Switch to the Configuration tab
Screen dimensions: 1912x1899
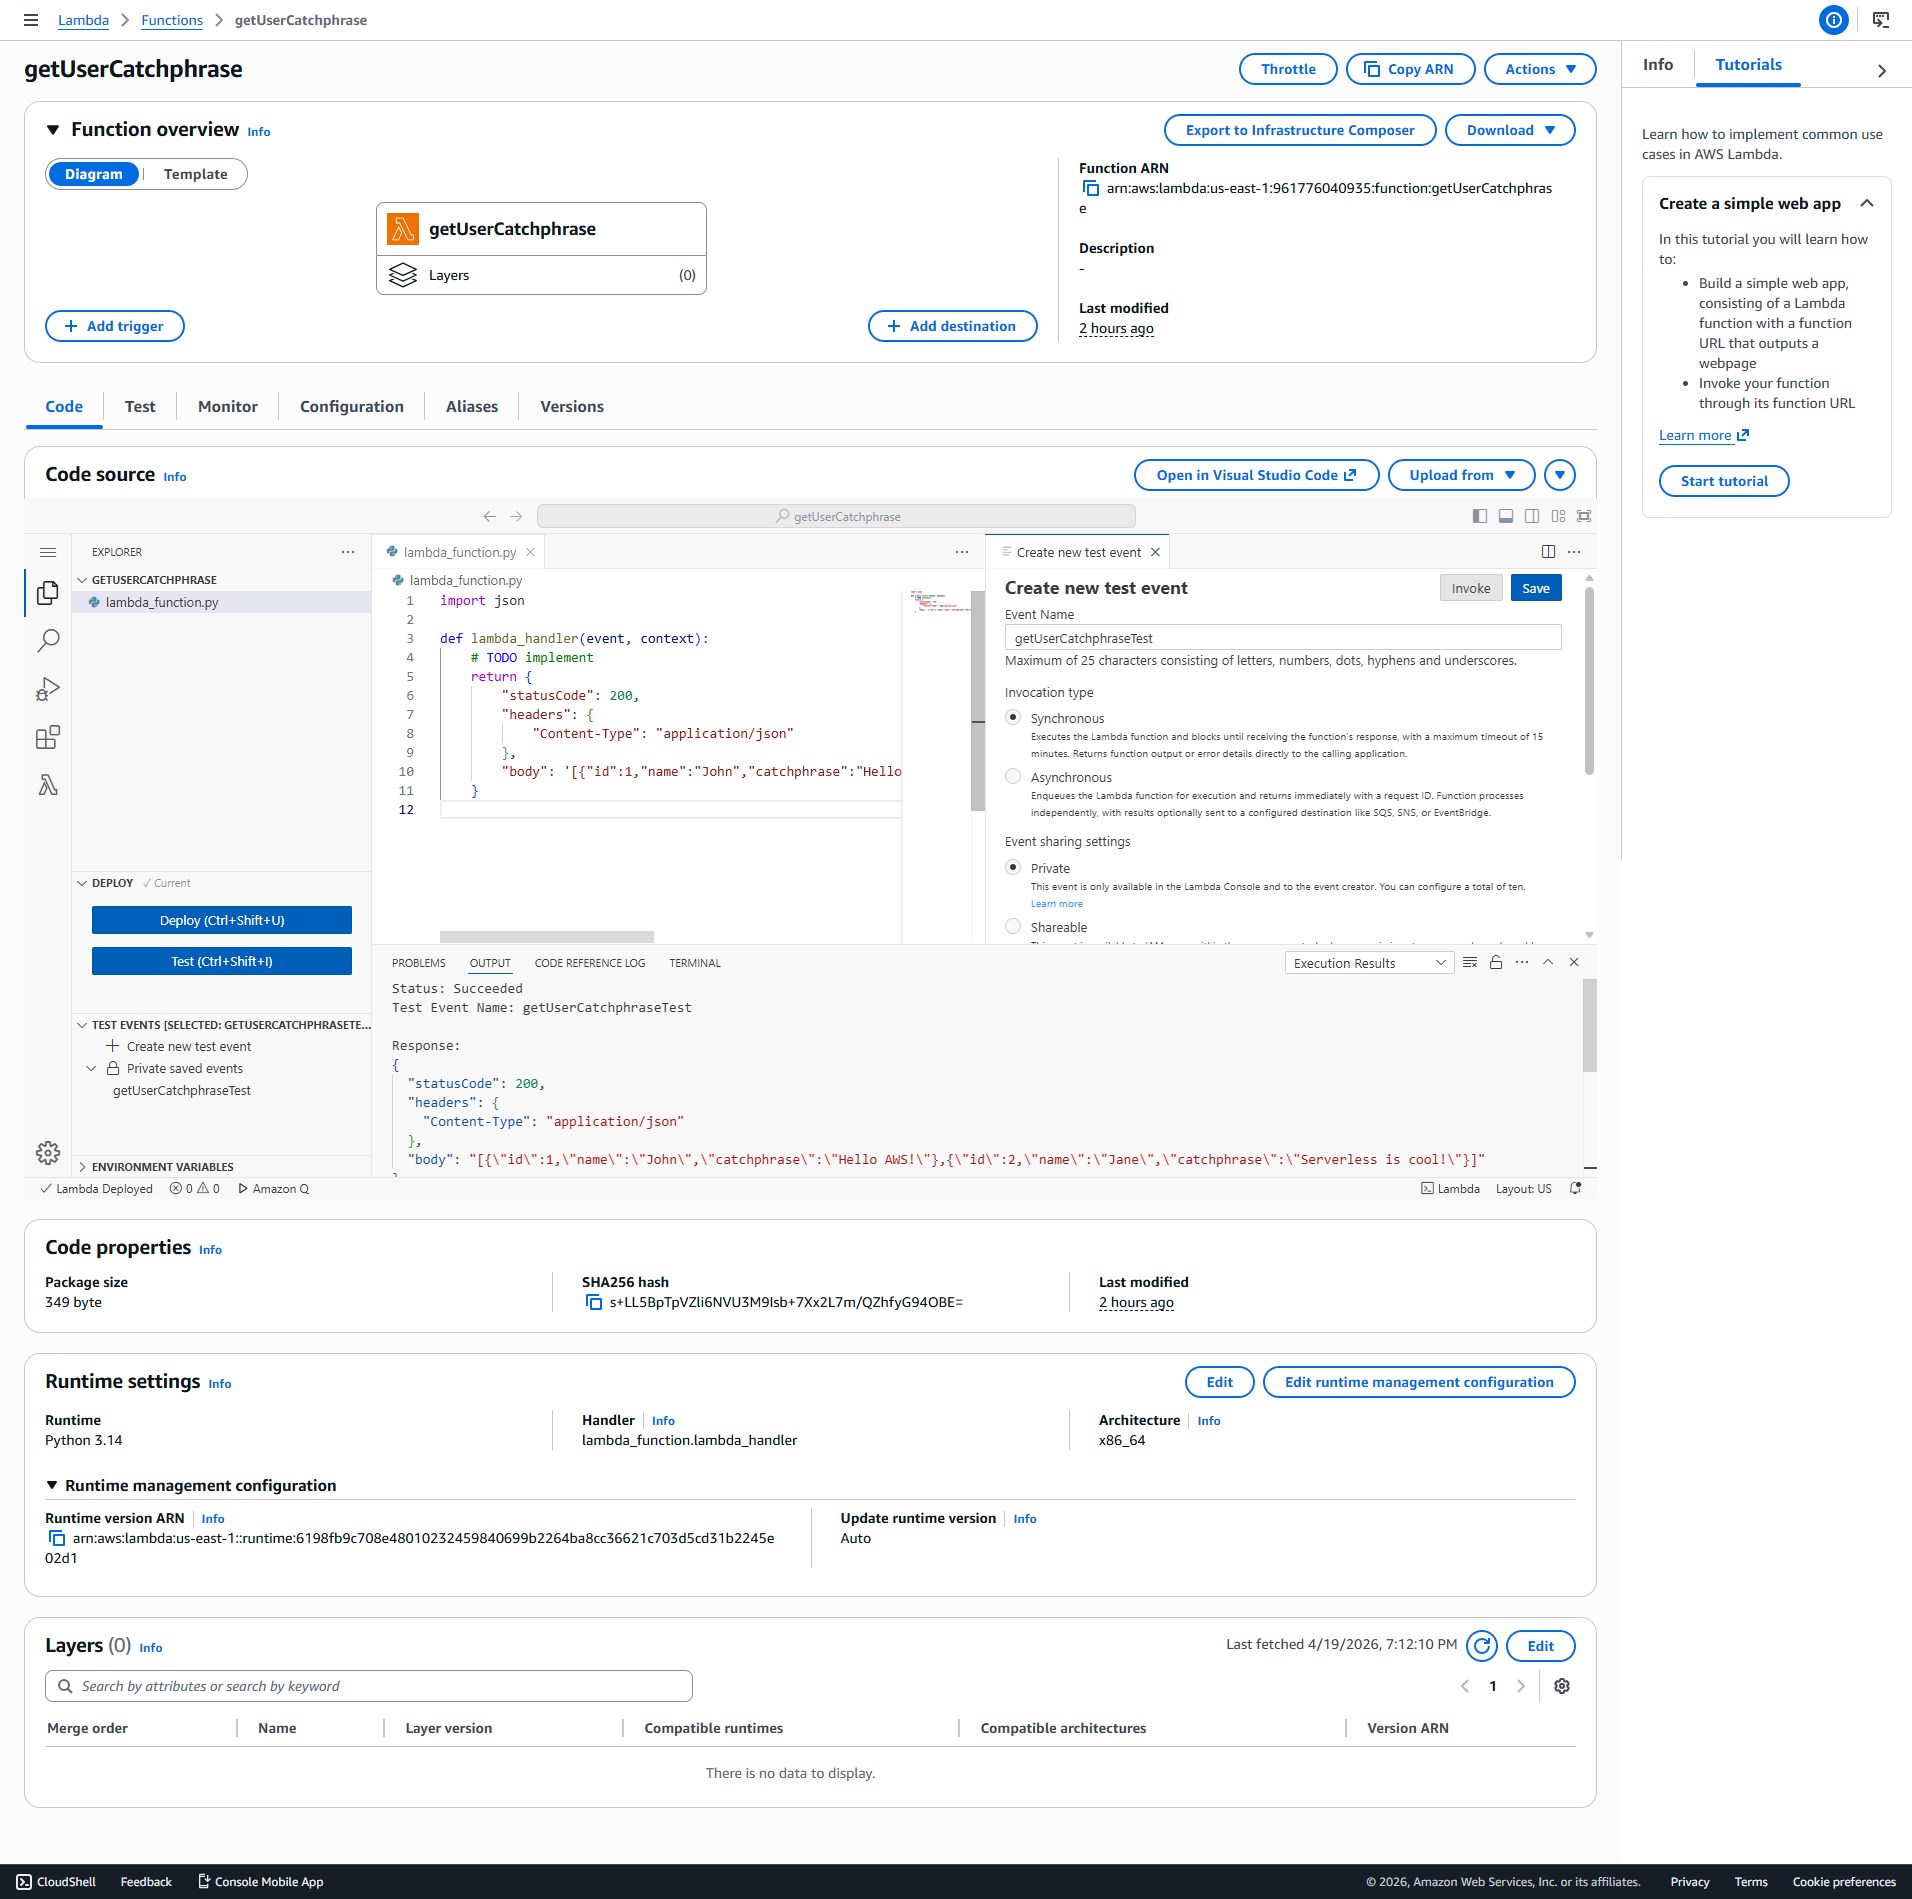(352, 406)
